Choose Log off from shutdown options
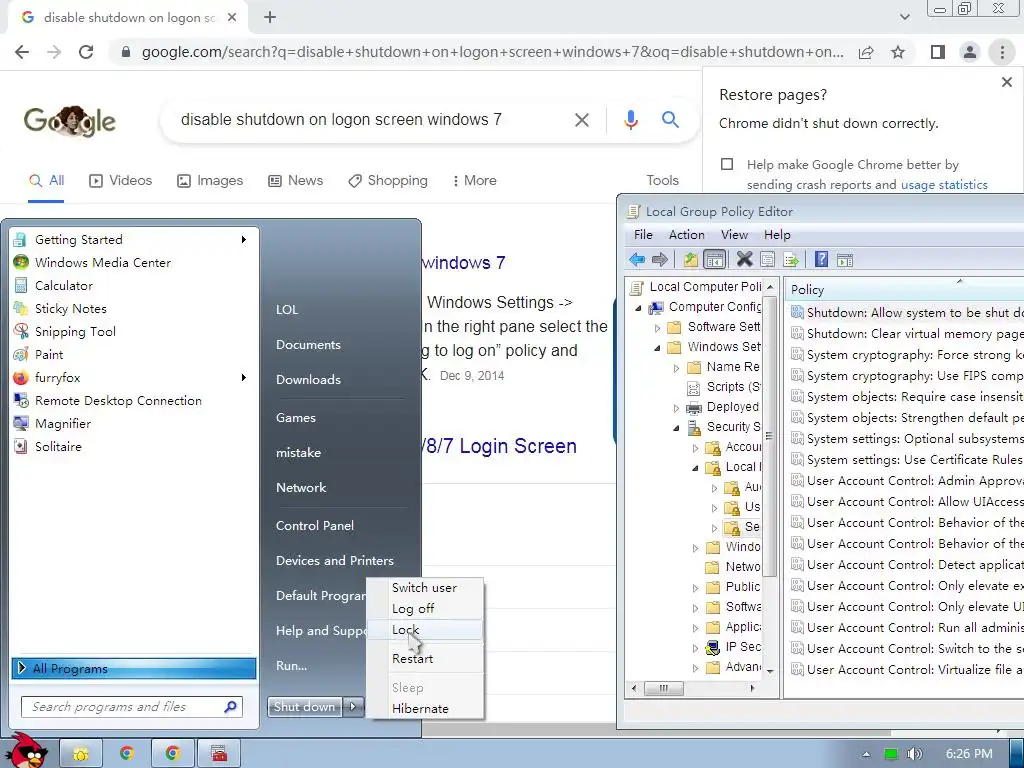 (x=426, y=609)
